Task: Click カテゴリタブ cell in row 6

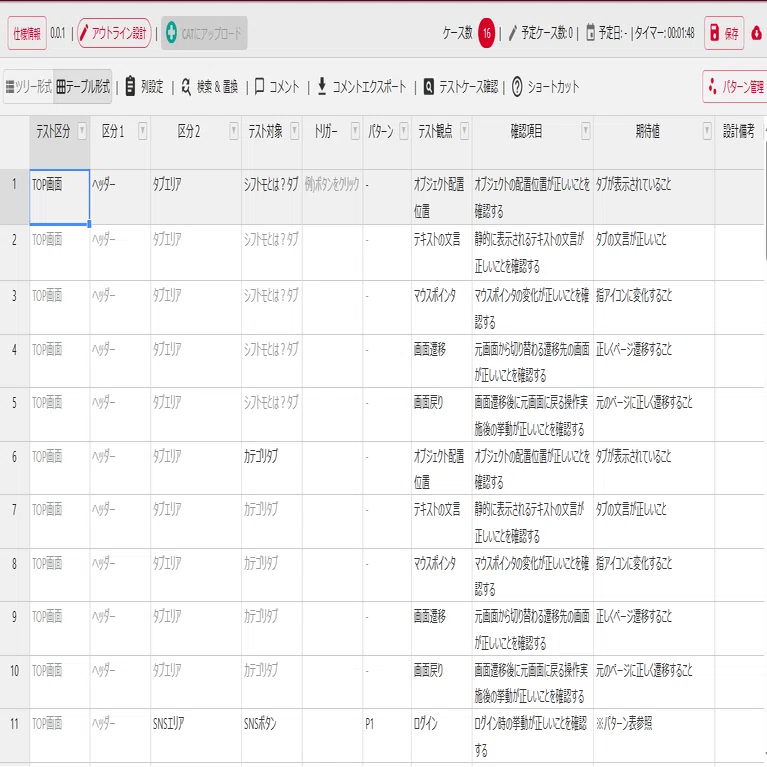Action: (271, 468)
